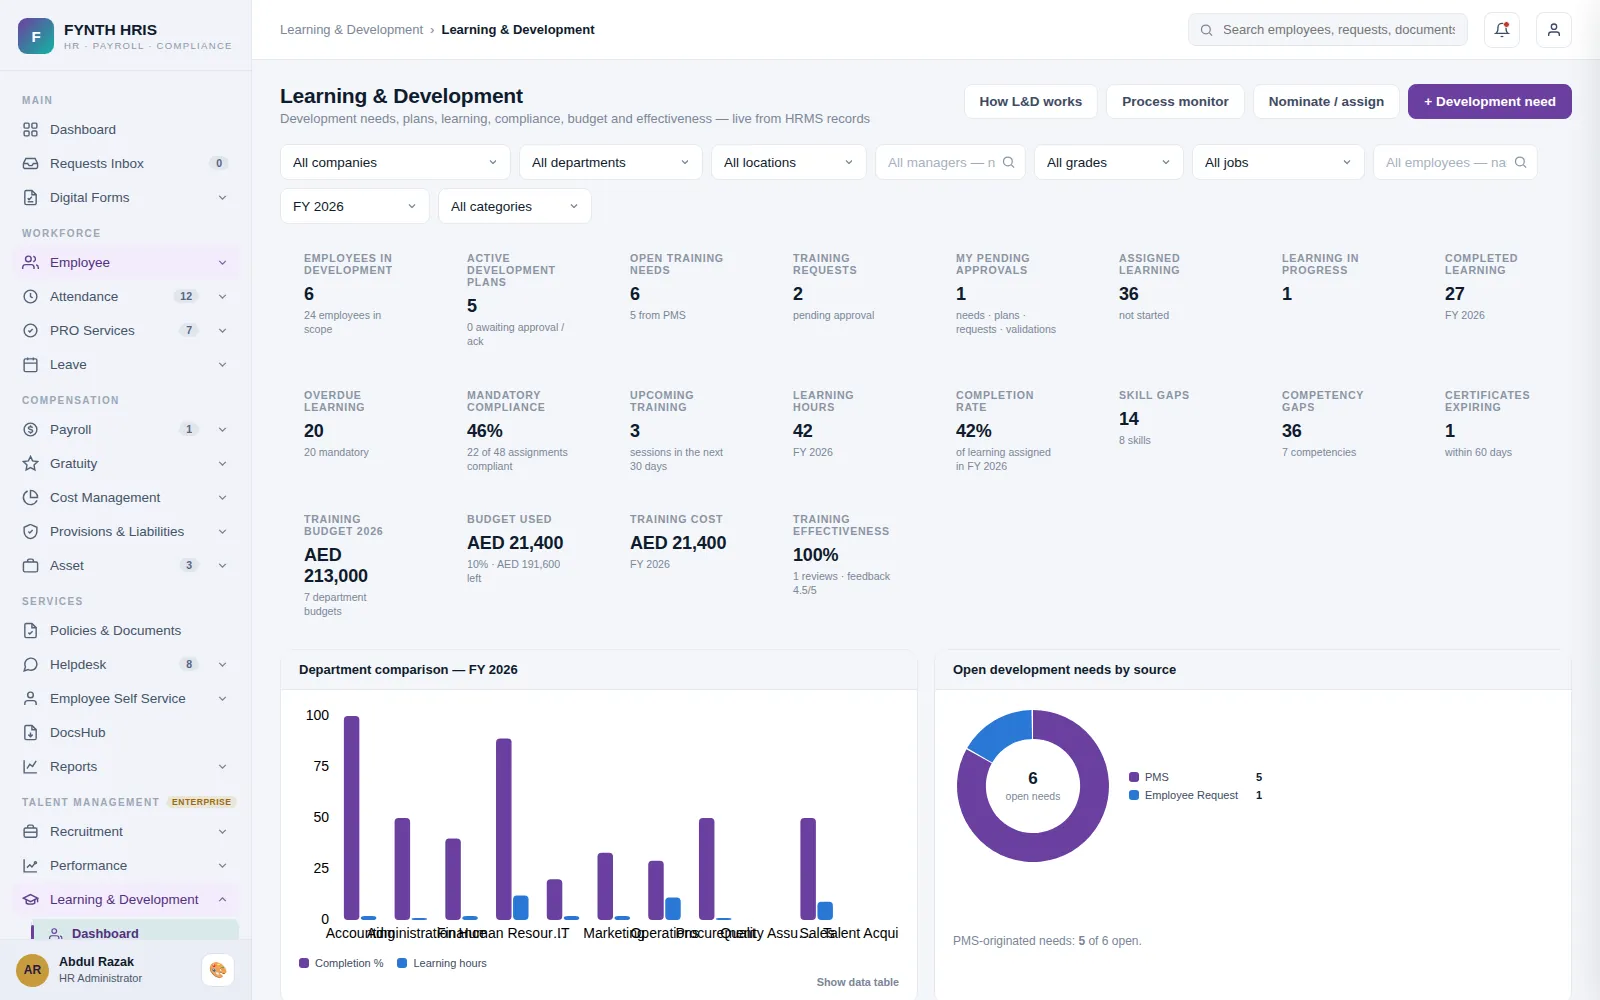The width and height of the screenshot is (1600, 1000).
Task: Open the FY 2026 year dropdown
Action: 354,206
